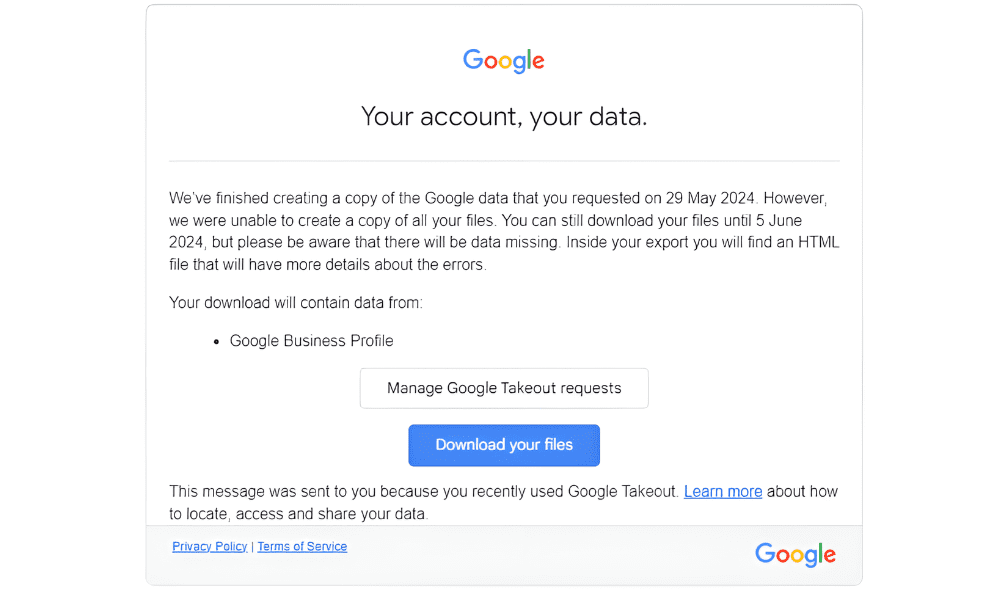This screenshot has height=591, width=1004.
Task: Click the 'Your account, your data.' heading
Action: 503,116
